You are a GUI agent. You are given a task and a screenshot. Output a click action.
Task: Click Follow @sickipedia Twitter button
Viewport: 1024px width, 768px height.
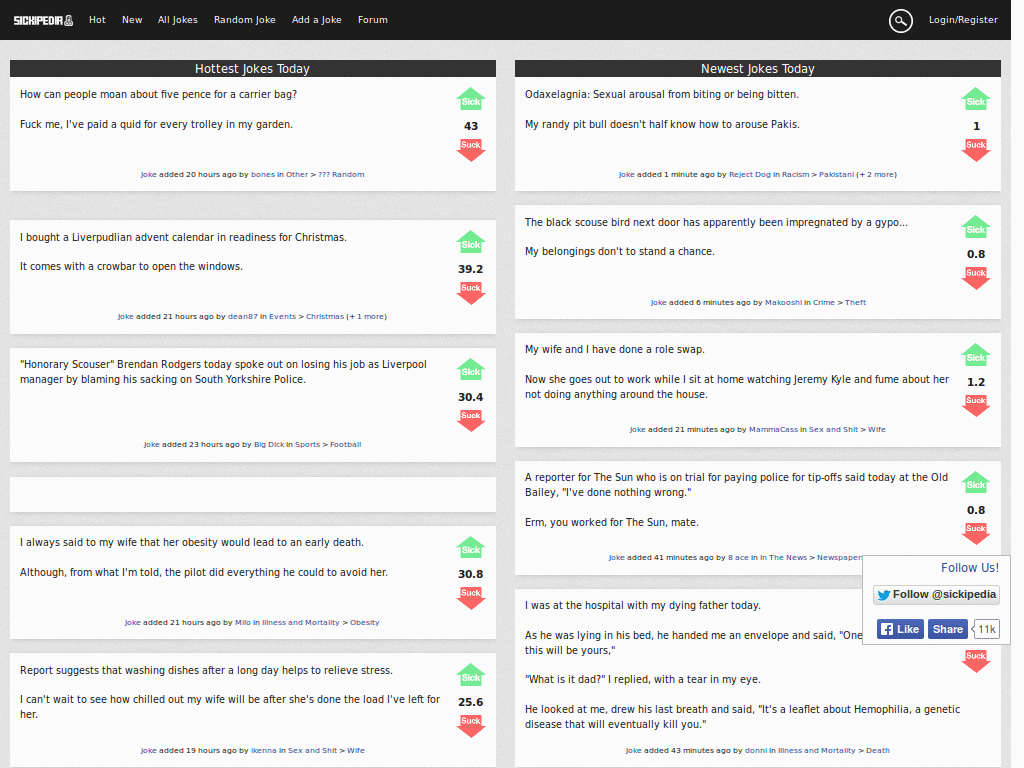click(936, 595)
